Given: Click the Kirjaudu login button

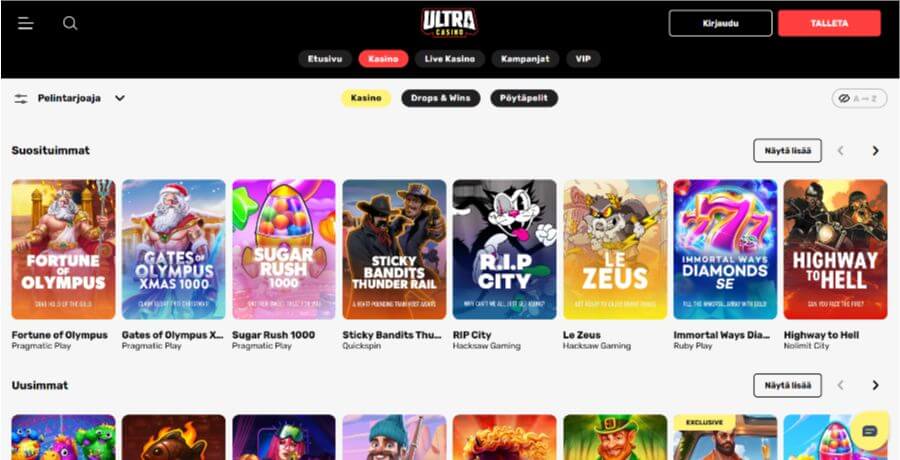Looking at the screenshot, I should [720, 24].
